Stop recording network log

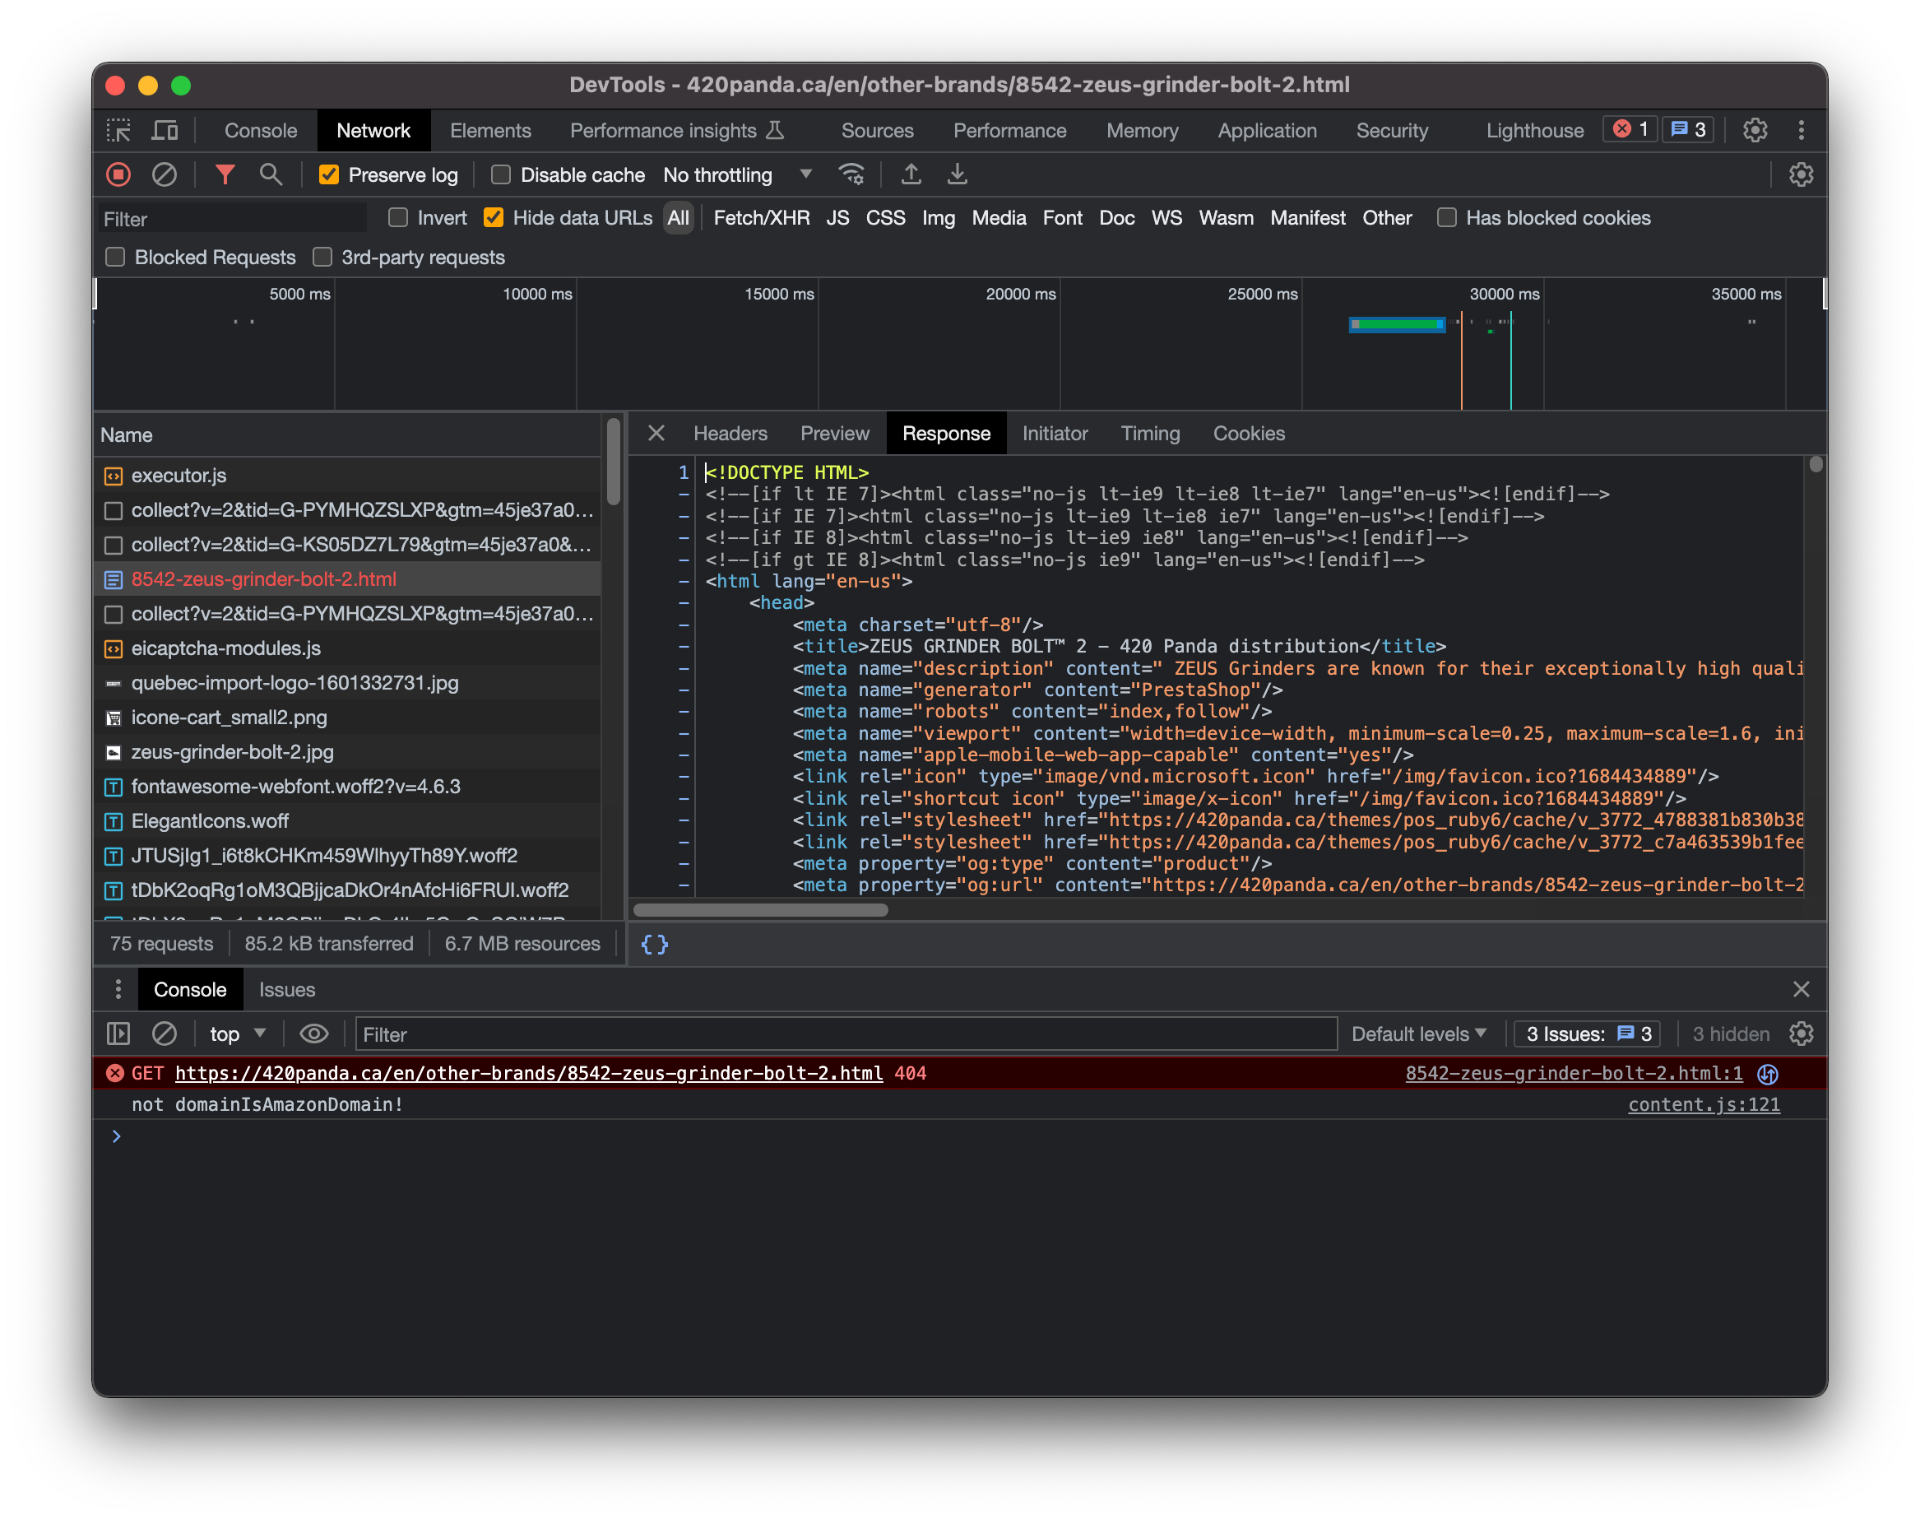click(118, 175)
